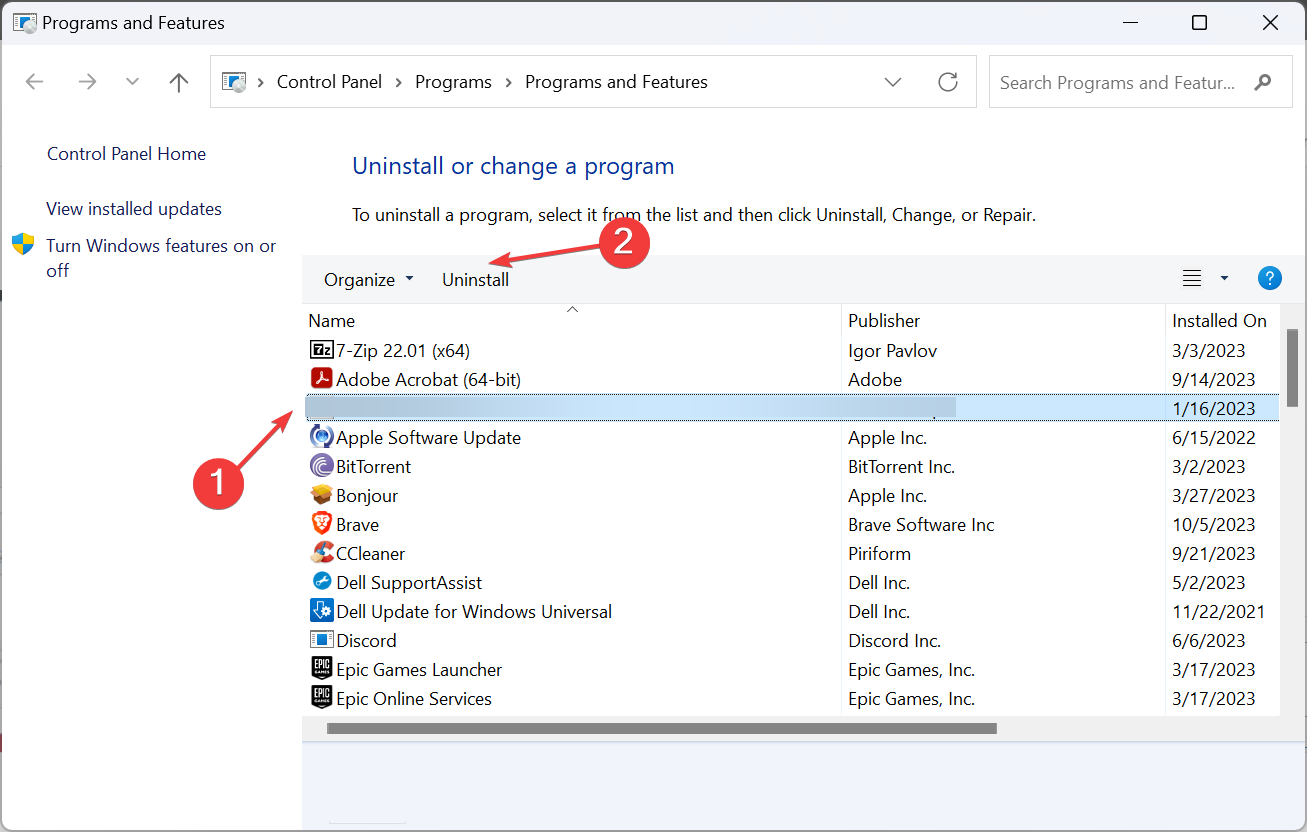The width and height of the screenshot is (1307, 832).
Task: Click the Epic Online Services icon
Action: coord(321,698)
